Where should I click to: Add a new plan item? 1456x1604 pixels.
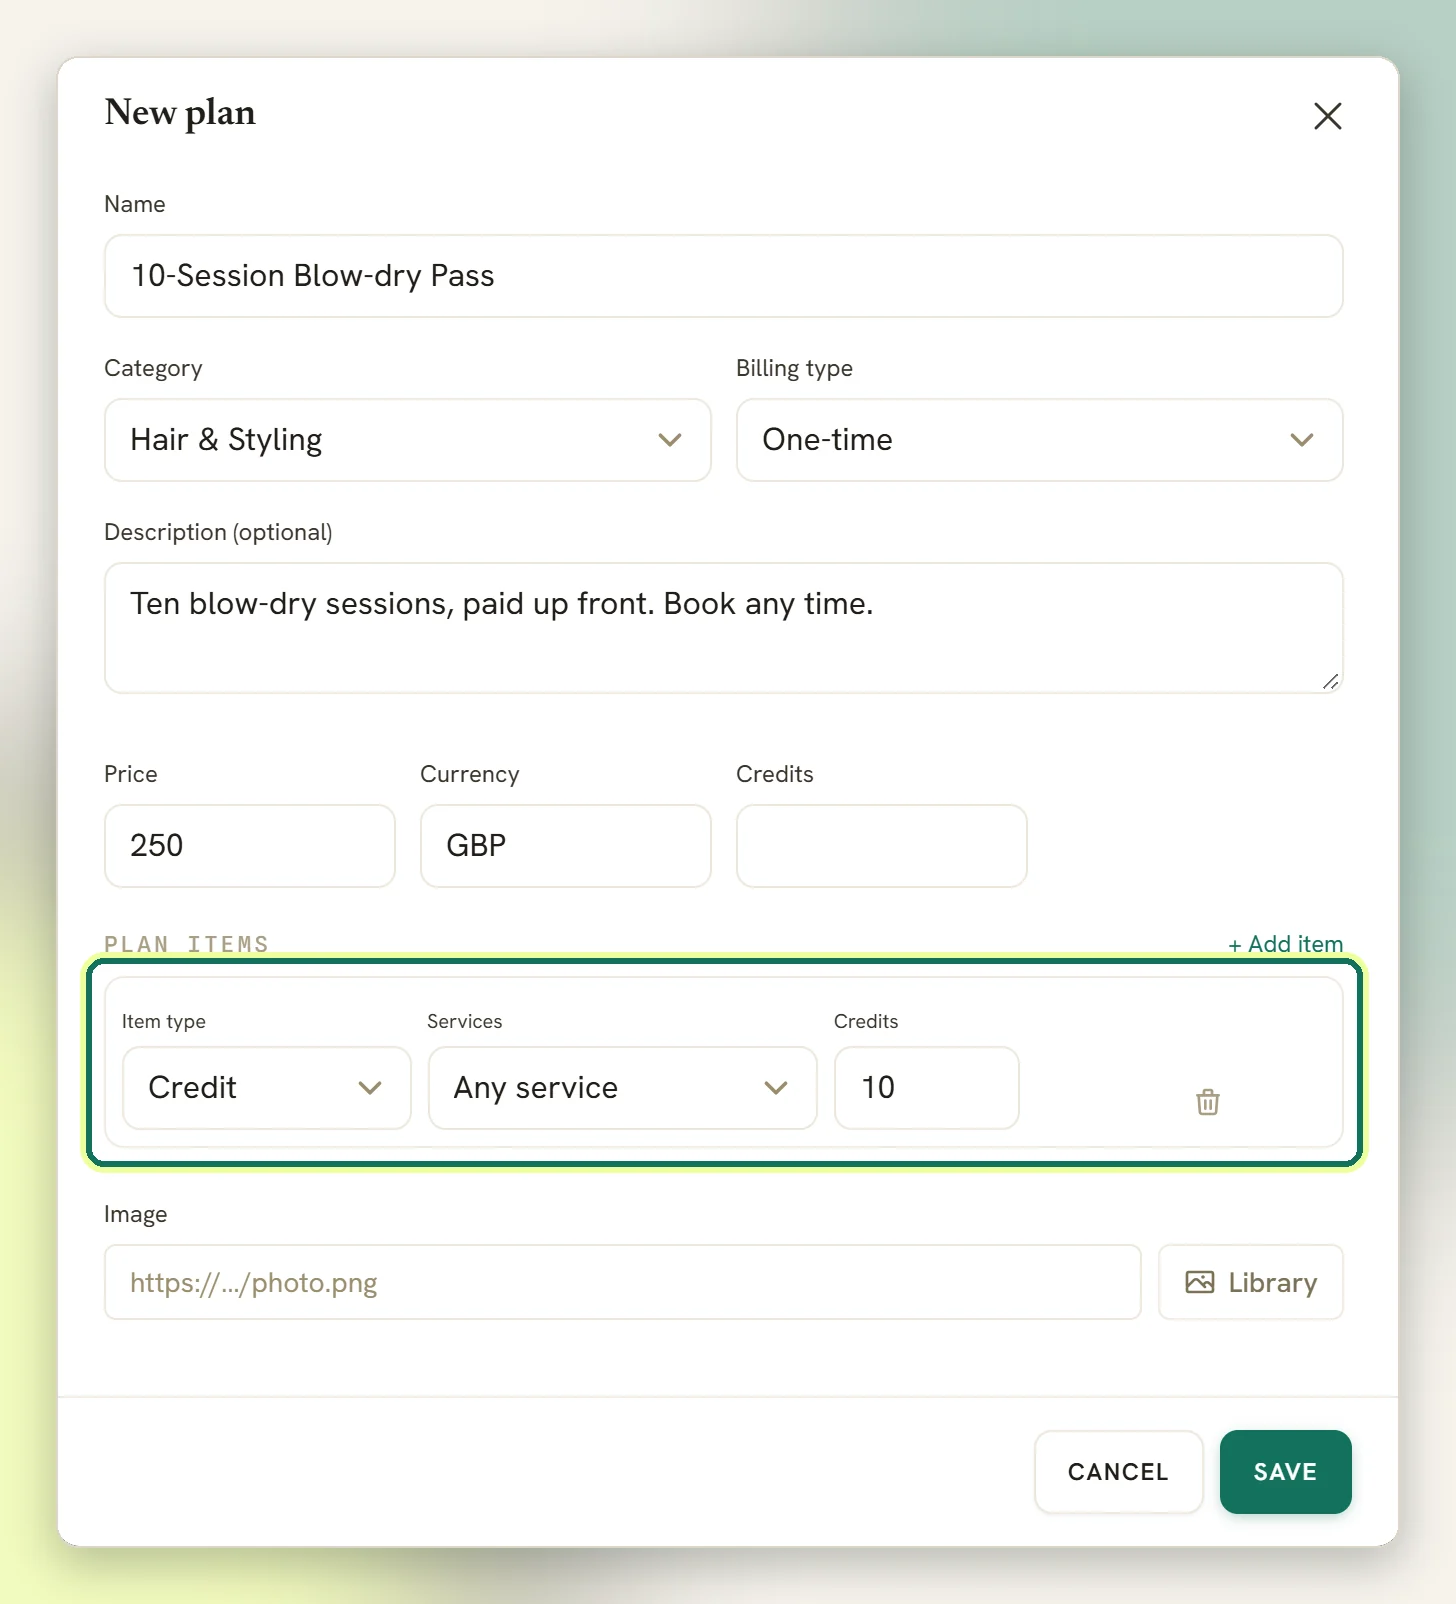tap(1285, 944)
